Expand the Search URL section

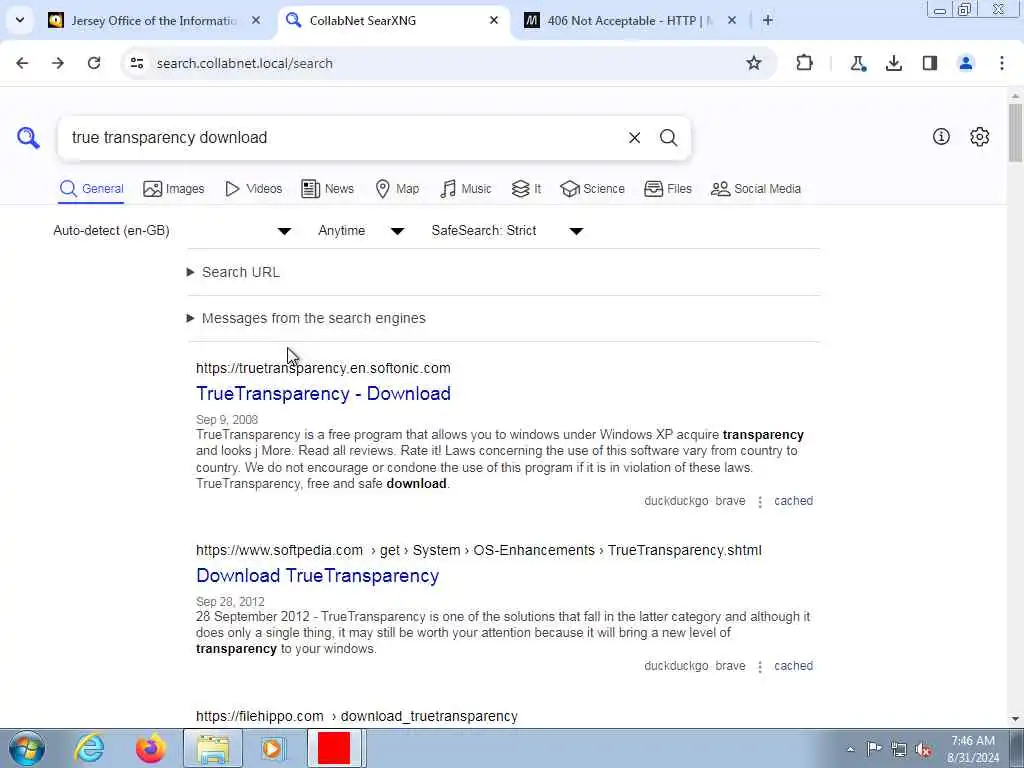pyautogui.click(x=233, y=272)
